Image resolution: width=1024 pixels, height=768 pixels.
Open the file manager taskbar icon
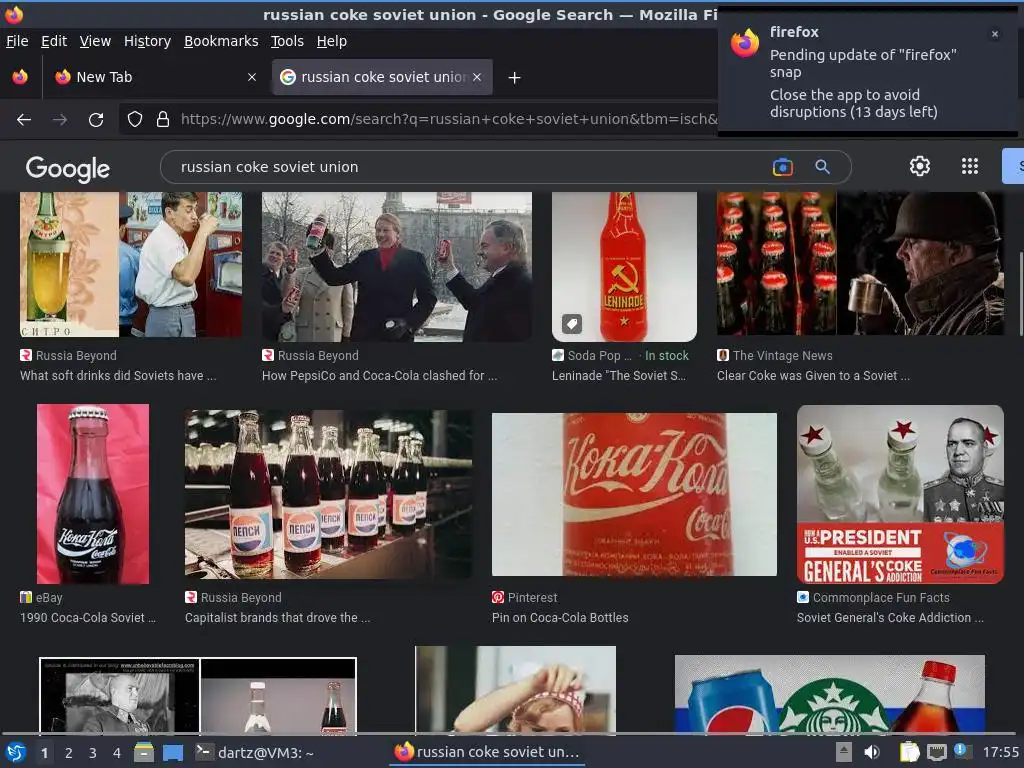[x=144, y=752]
